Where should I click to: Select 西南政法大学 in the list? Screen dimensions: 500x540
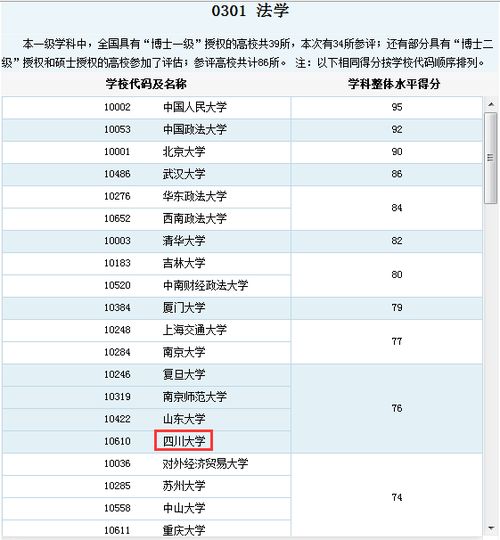(195, 218)
